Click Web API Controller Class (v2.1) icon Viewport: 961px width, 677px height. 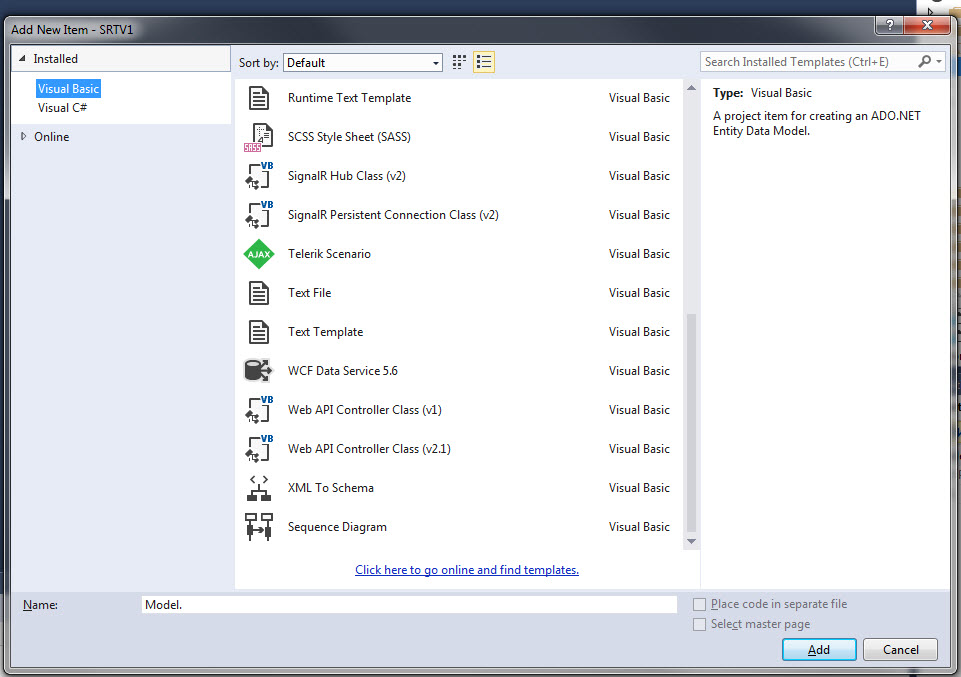(x=259, y=449)
